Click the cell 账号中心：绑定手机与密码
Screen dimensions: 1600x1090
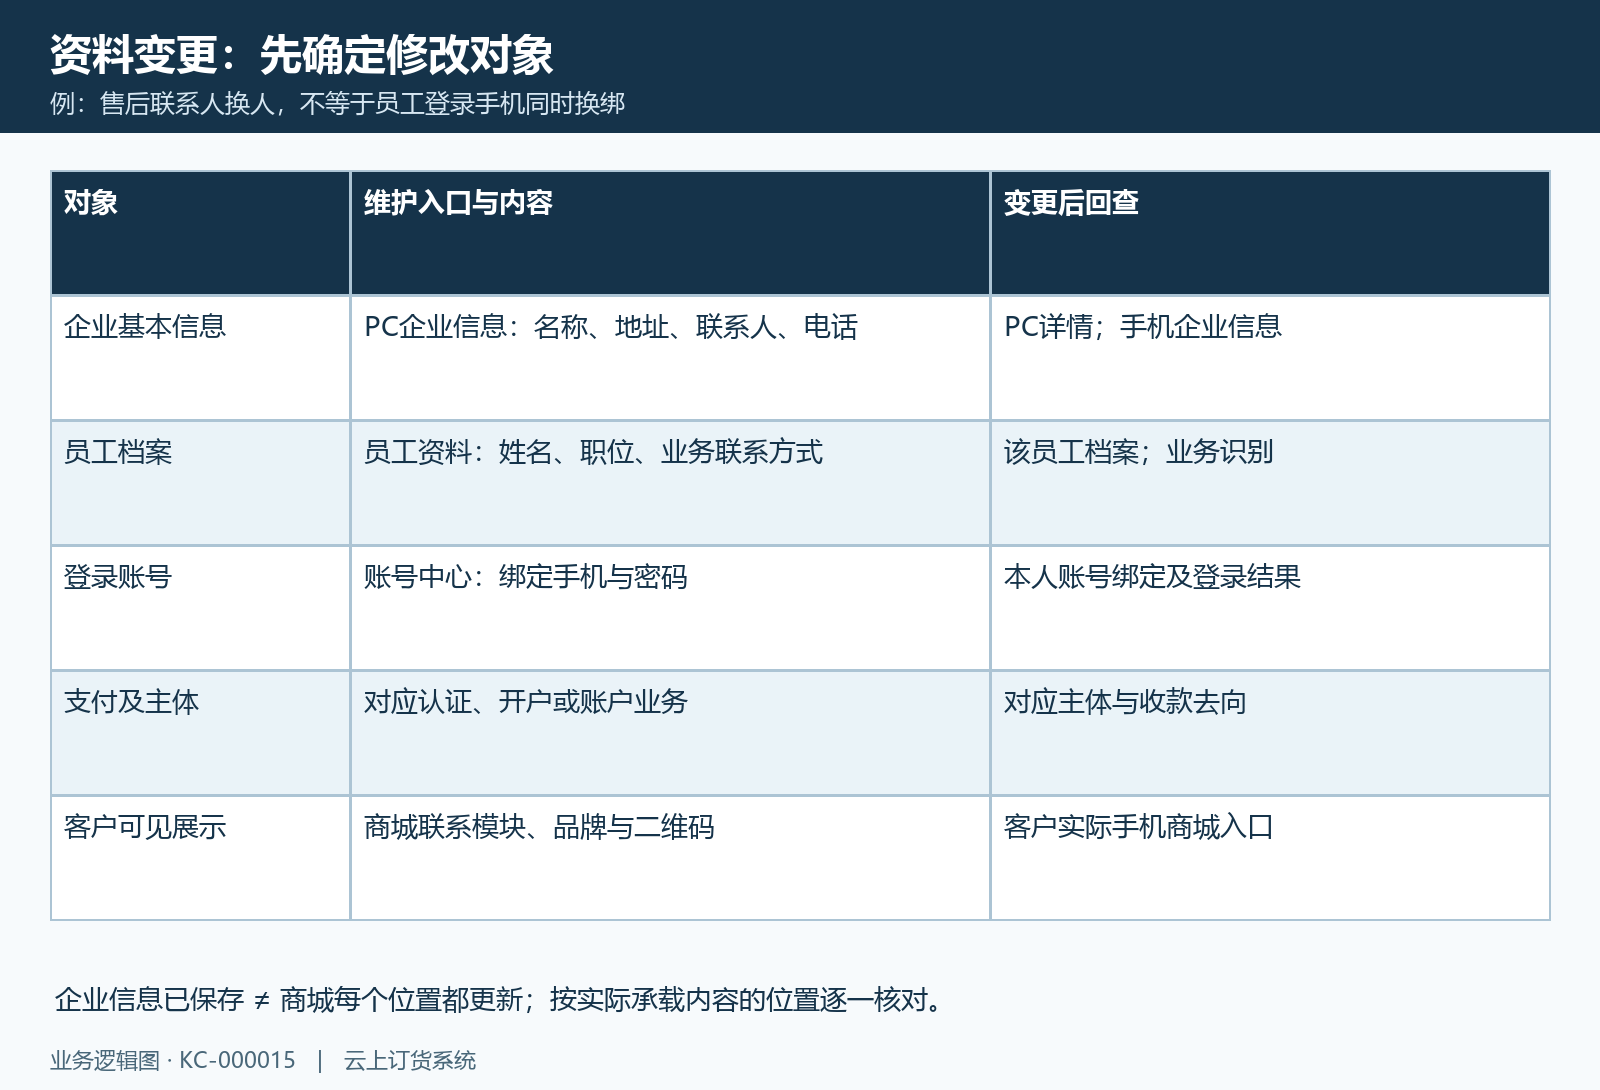tap(670, 608)
